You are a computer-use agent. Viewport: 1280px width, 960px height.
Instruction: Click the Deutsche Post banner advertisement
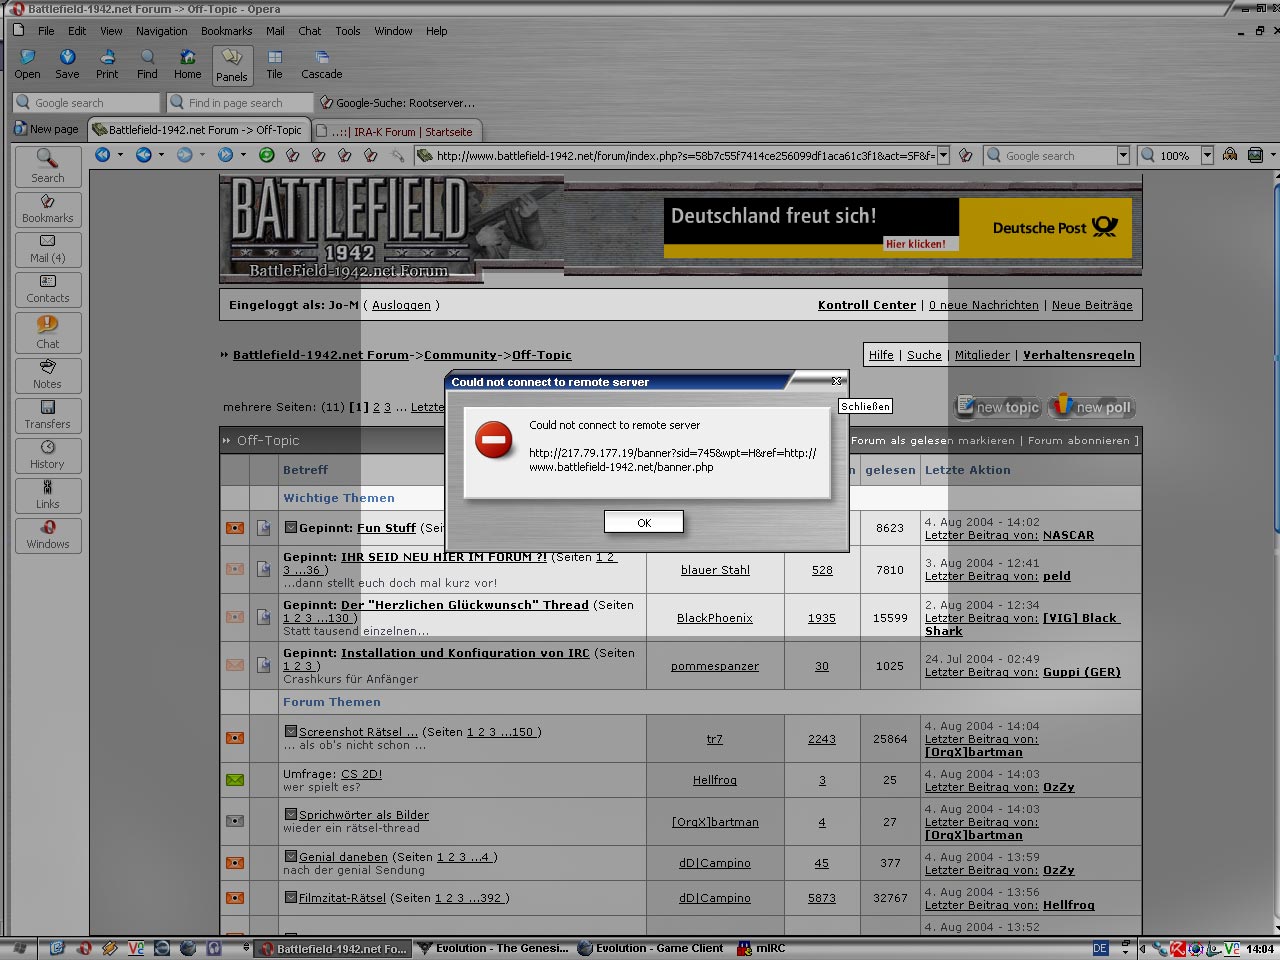(x=897, y=228)
